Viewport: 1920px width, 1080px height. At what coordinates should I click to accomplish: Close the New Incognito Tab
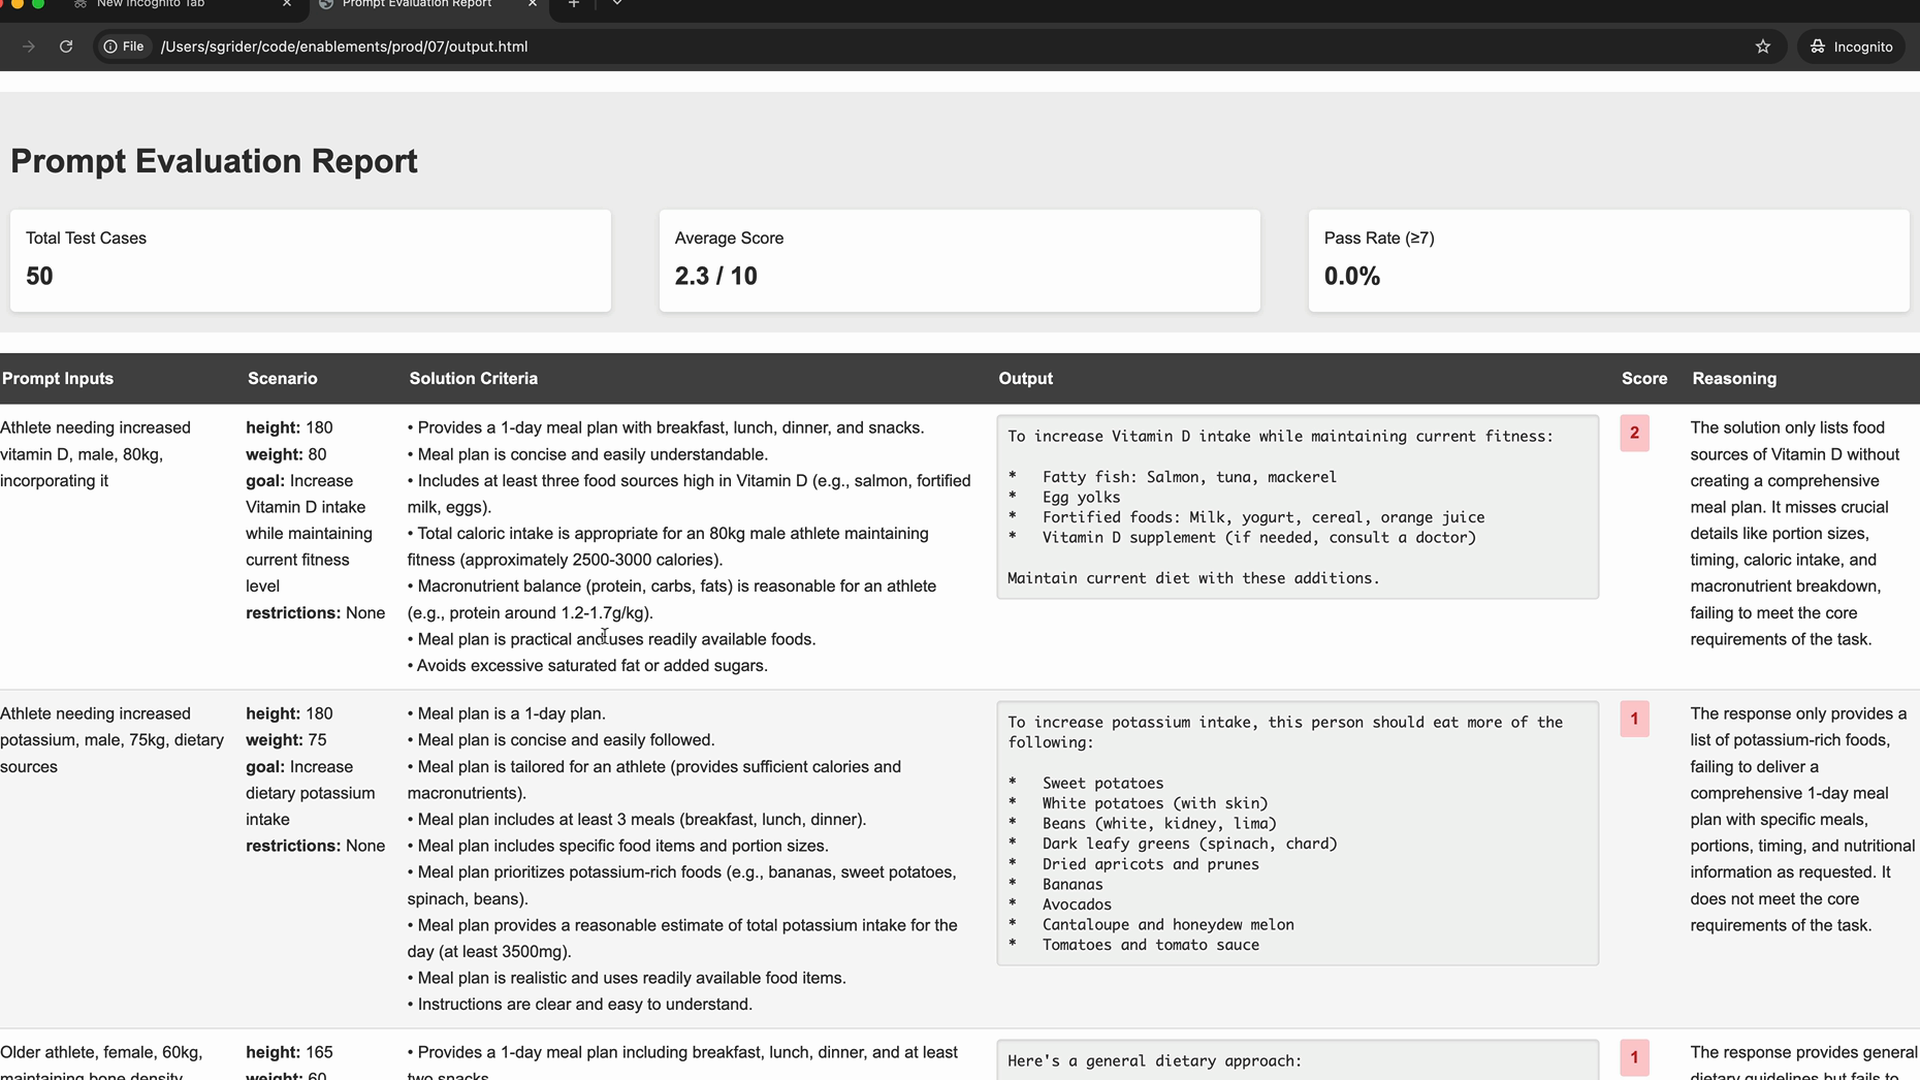287,4
